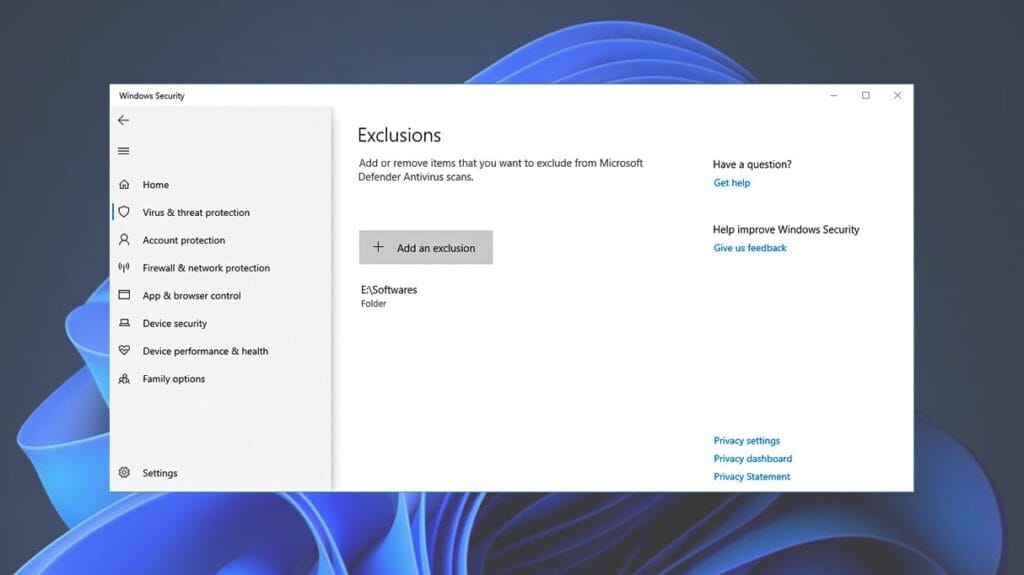The width and height of the screenshot is (1024, 575).
Task: Maximize the Windows Security window
Action: pyautogui.click(x=866, y=95)
